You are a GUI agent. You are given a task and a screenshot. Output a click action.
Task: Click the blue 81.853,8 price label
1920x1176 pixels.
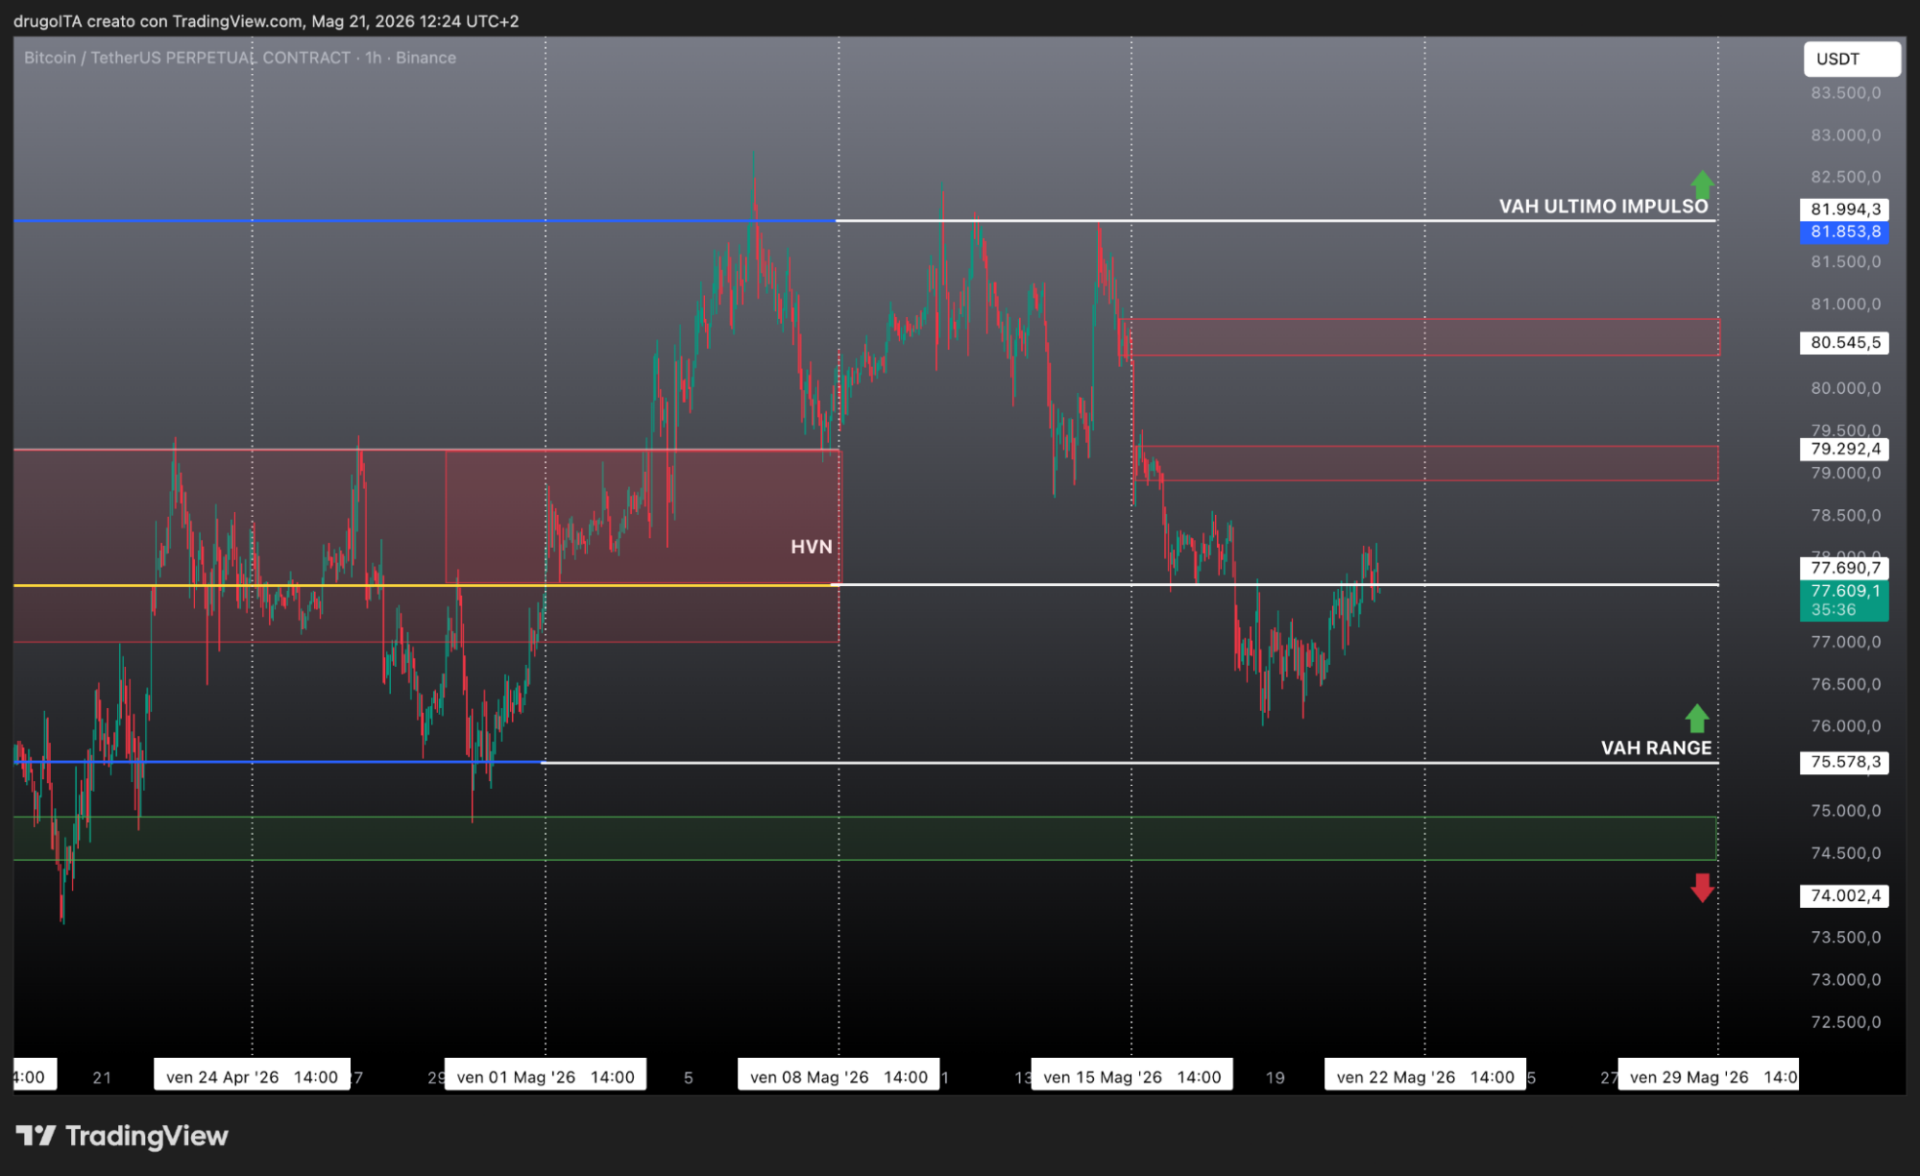(x=1845, y=232)
